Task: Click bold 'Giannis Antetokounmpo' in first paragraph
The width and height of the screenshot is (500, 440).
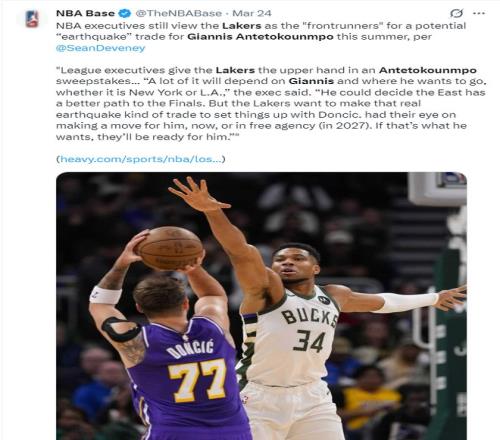Action: tap(260, 37)
